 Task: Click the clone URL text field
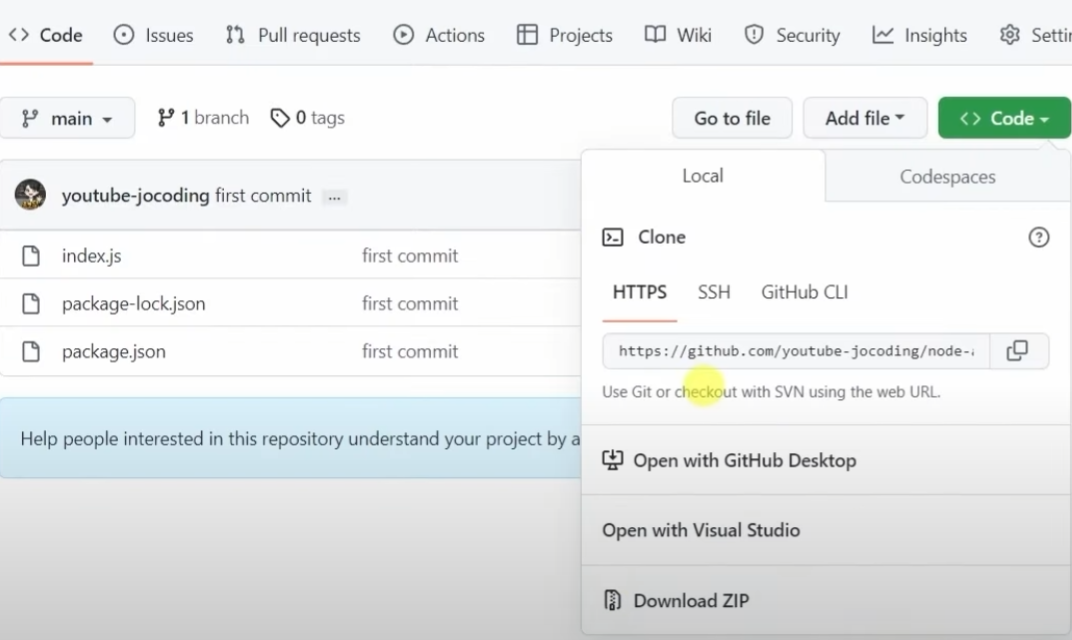click(796, 351)
